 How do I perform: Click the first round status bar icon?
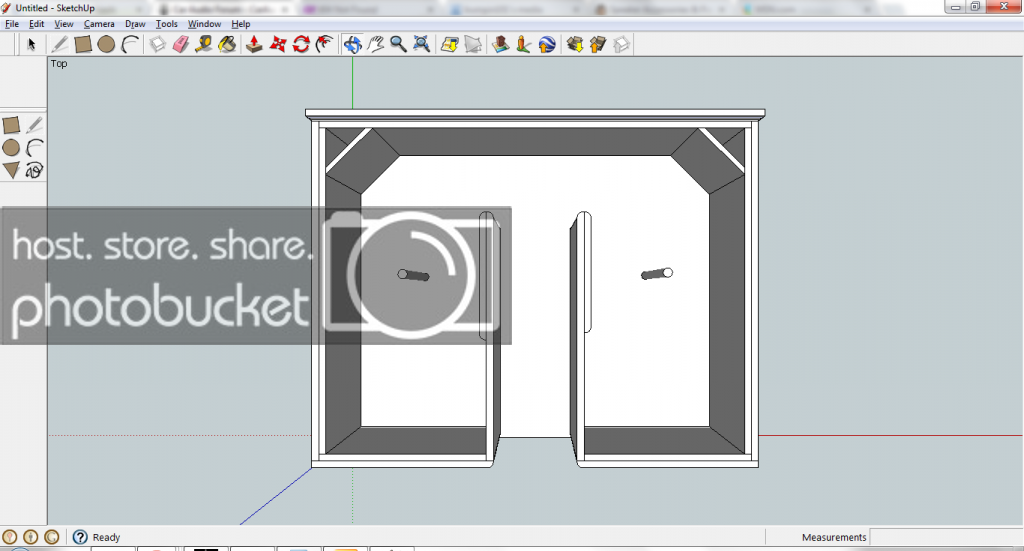tap(10, 537)
